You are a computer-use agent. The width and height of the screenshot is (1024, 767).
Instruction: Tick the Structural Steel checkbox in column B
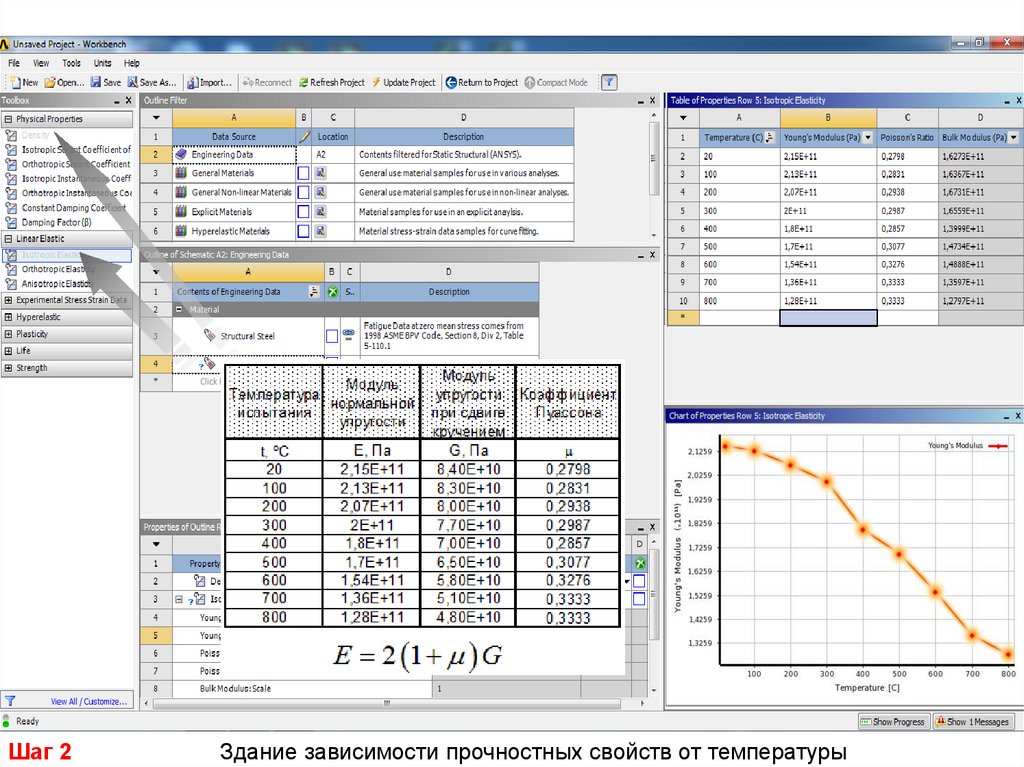[x=331, y=336]
